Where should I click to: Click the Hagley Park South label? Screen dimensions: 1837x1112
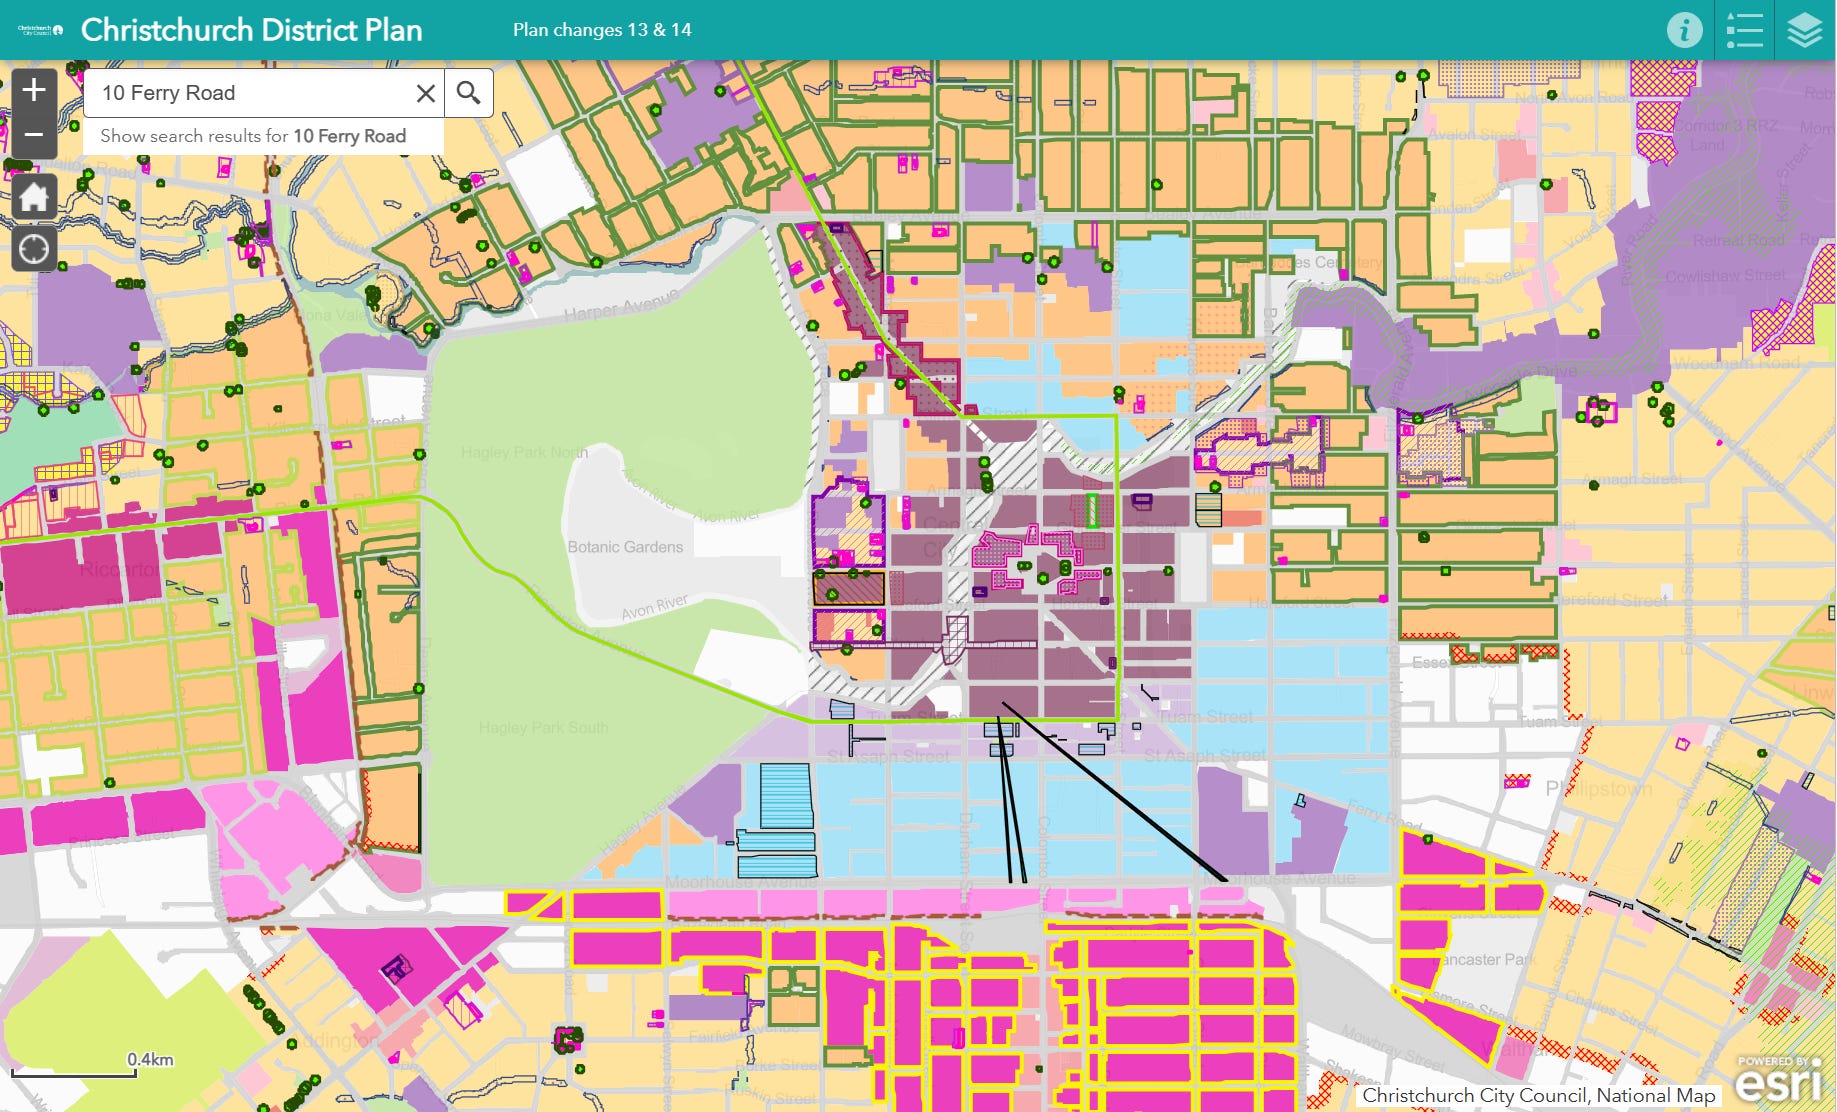pyautogui.click(x=543, y=728)
